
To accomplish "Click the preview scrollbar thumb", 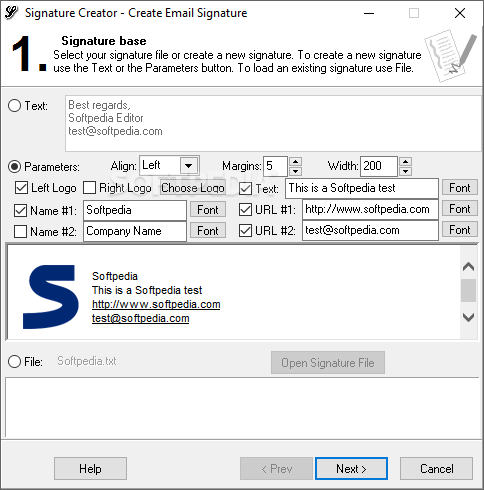I will [468, 290].
